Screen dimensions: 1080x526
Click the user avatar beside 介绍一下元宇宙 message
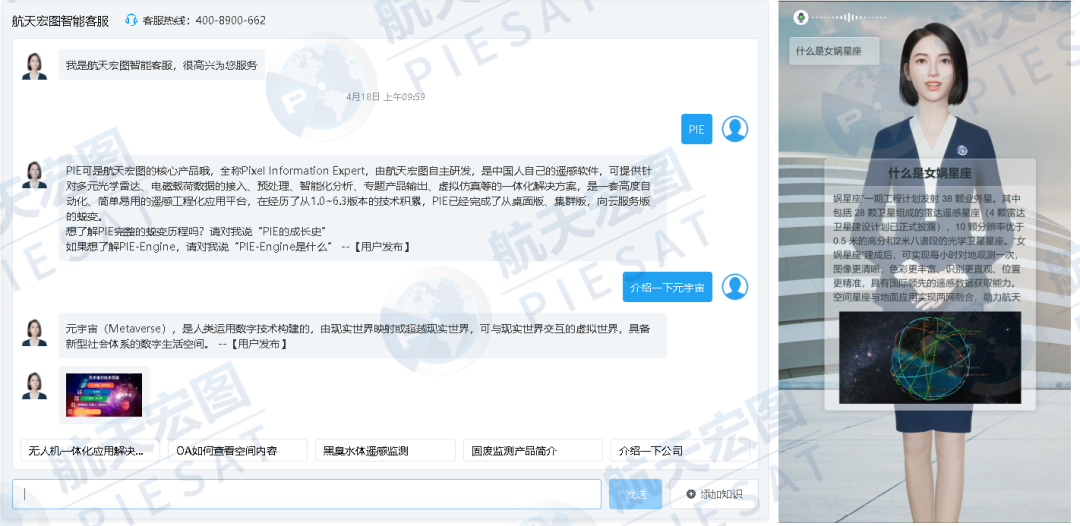[x=735, y=287]
